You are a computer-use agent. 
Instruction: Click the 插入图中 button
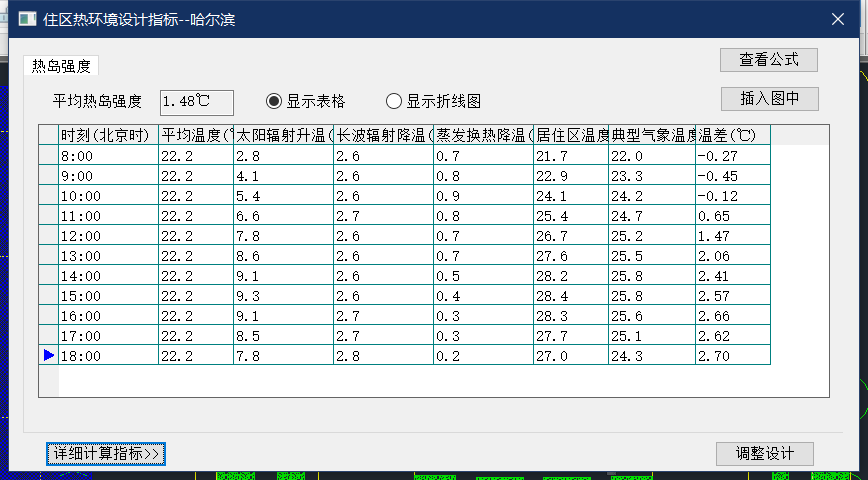[x=768, y=98]
